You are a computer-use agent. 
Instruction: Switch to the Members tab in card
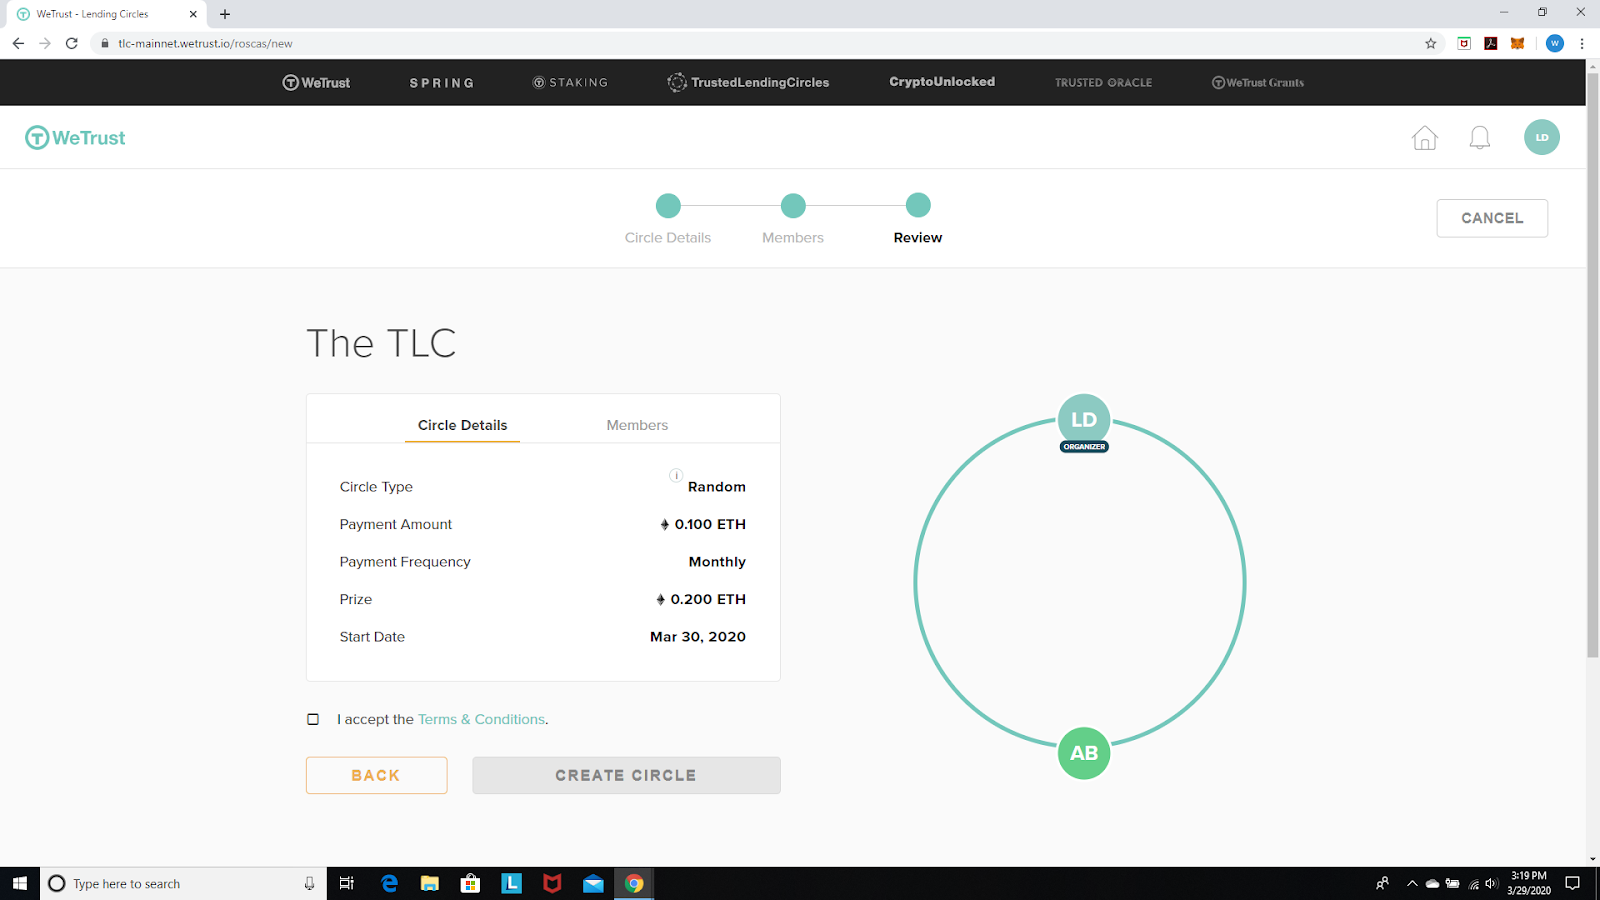coord(637,425)
